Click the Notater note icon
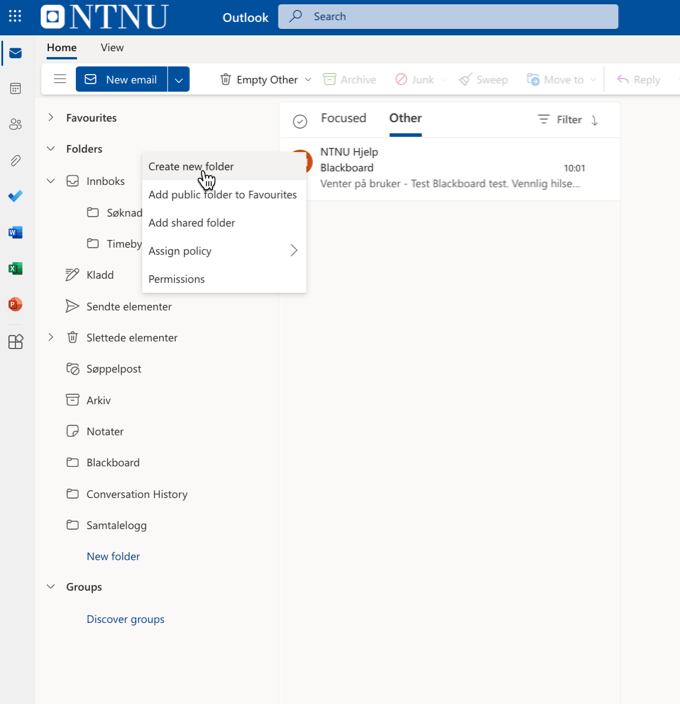This screenshot has height=704, width=680. 72,431
